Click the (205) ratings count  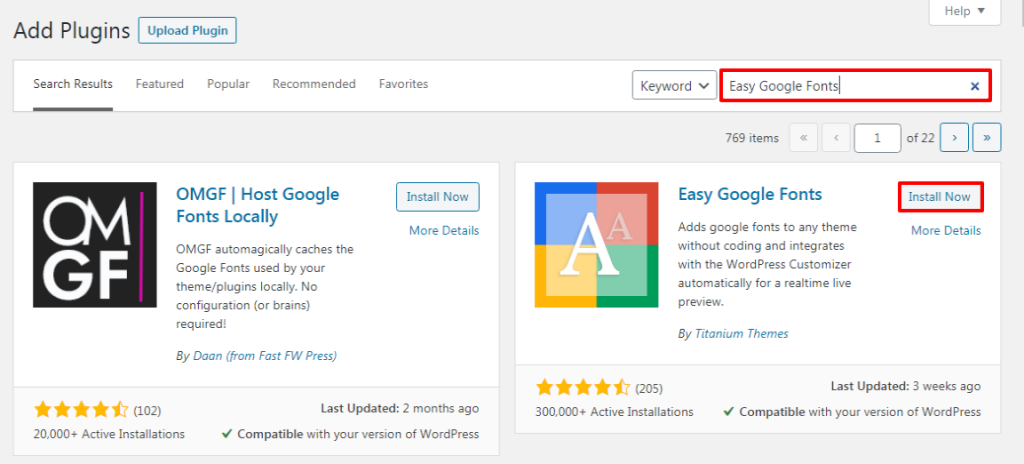coord(649,389)
